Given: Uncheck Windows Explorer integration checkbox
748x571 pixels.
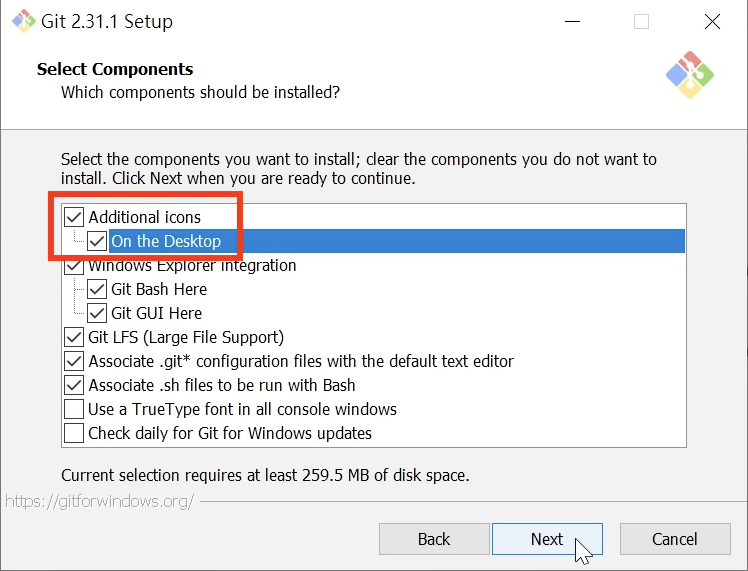Looking at the screenshot, I should 74,266.
